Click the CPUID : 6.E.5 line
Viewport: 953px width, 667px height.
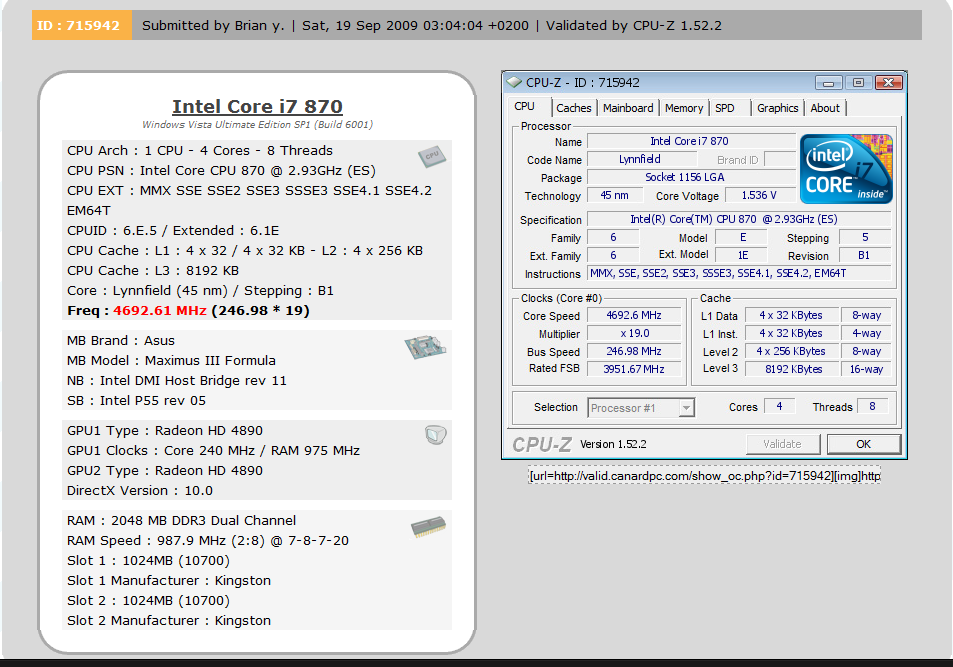click(x=173, y=231)
